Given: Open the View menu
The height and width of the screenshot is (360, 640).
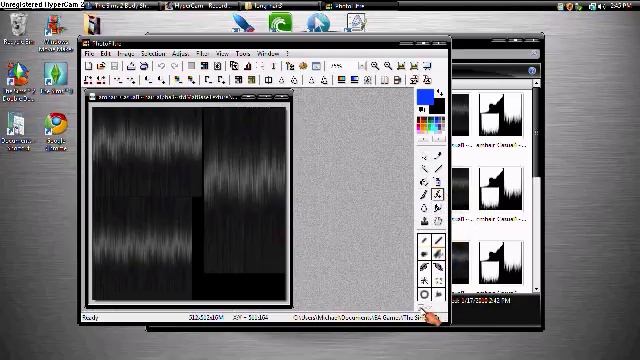Looking at the screenshot, I should click(x=222, y=53).
